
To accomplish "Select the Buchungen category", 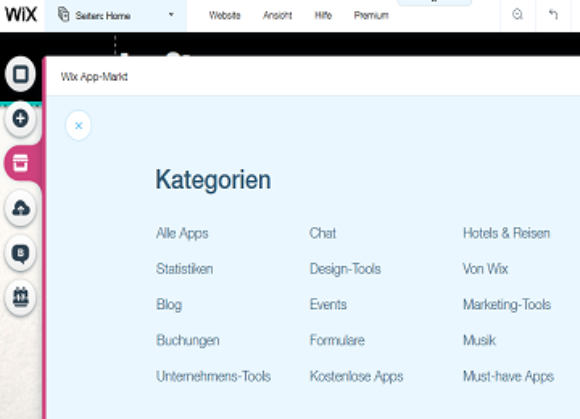I will coord(188,341).
